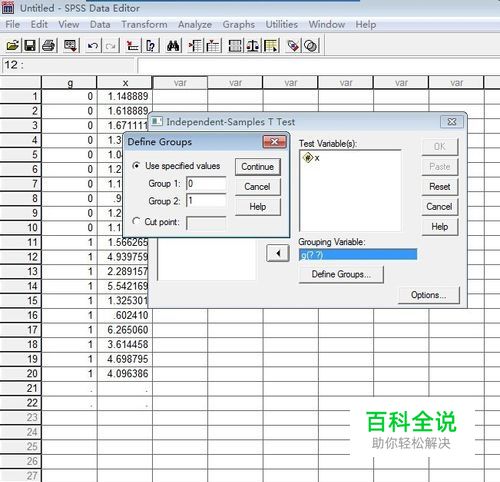The width and height of the screenshot is (500, 482).
Task: Click Reset in the Independent-Samples T Test dialog
Action: (x=440, y=187)
